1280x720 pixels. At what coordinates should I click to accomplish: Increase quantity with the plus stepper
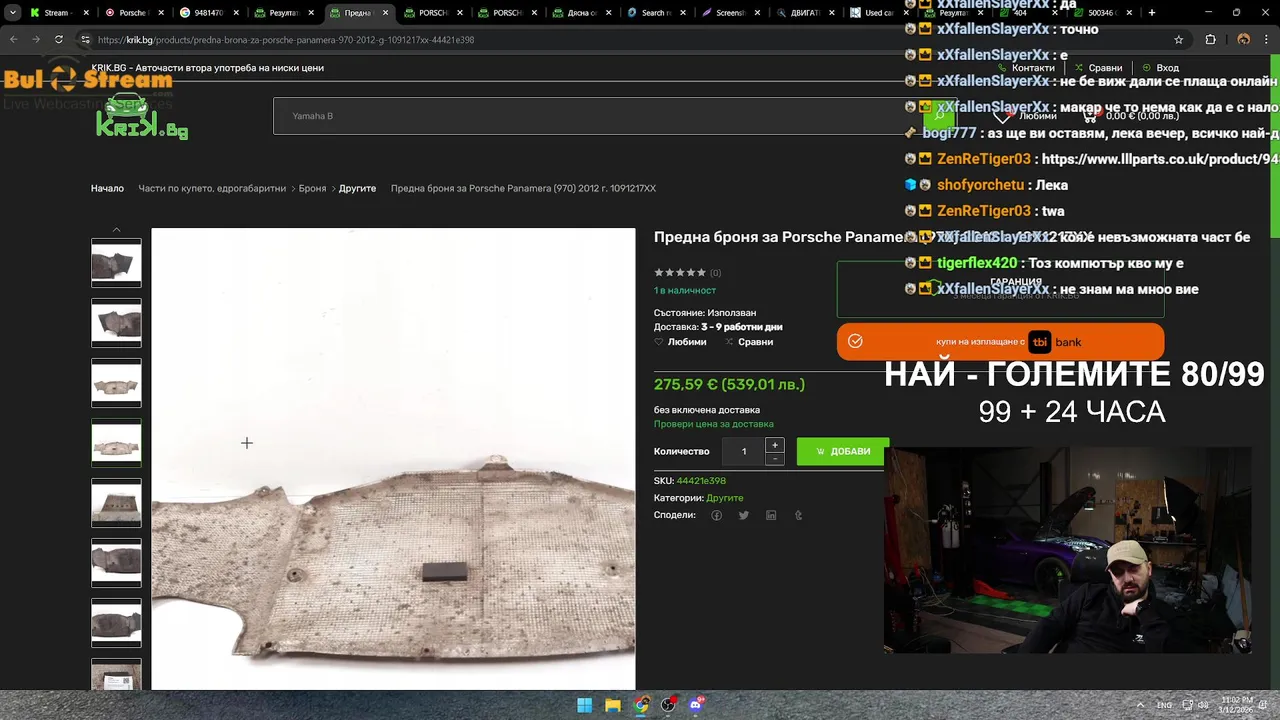pos(774,445)
